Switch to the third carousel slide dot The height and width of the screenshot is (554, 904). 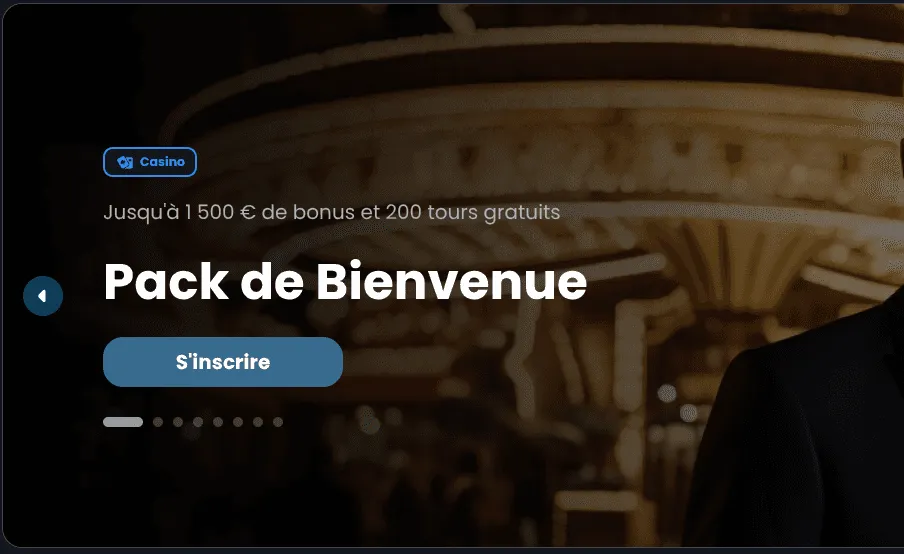click(x=178, y=422)
